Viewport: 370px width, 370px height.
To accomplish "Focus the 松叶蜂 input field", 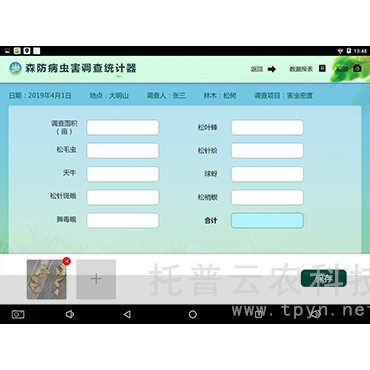I will click(x=267, y=128).
